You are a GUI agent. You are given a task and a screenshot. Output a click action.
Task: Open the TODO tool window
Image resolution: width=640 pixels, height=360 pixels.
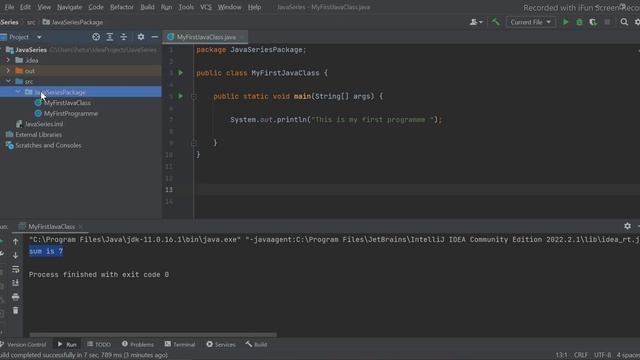point(99,344)
